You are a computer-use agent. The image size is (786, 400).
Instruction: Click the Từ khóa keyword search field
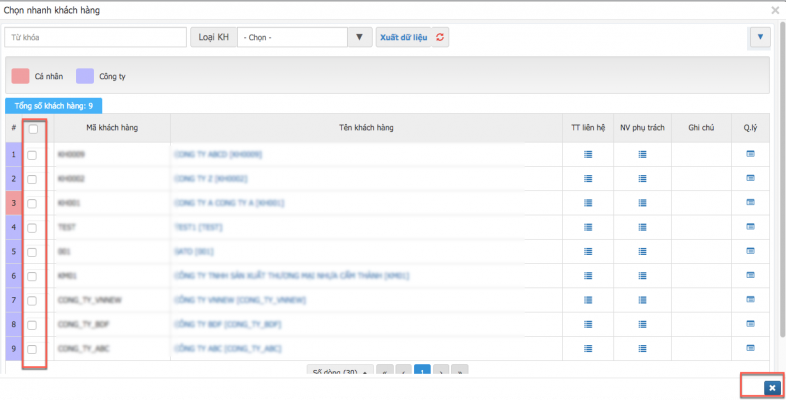tap(95, 37)
